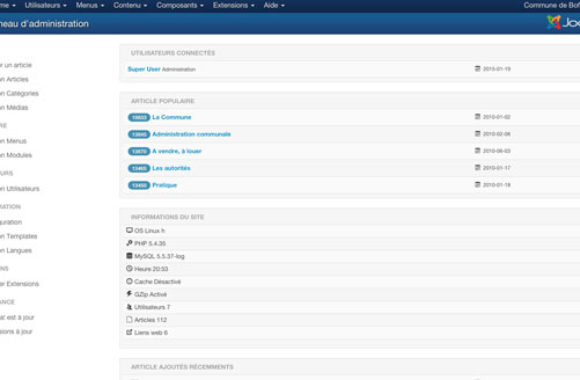
Task: Click the people icon beside Utilisateurs 7
Action: click(129, 307)
